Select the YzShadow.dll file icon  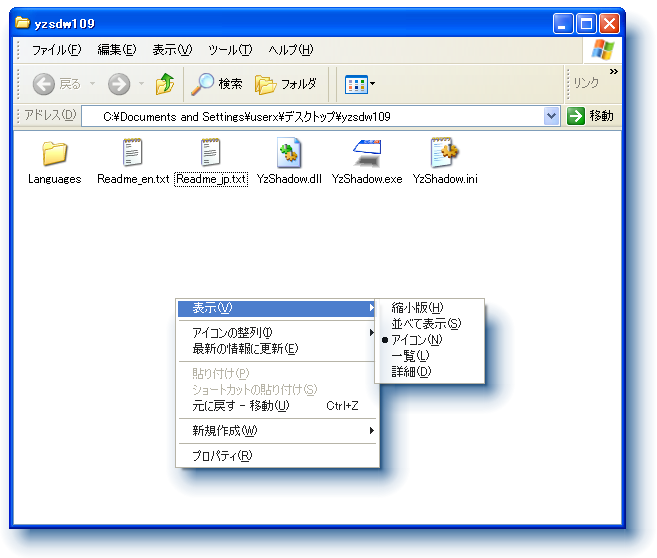coord(289,152)
